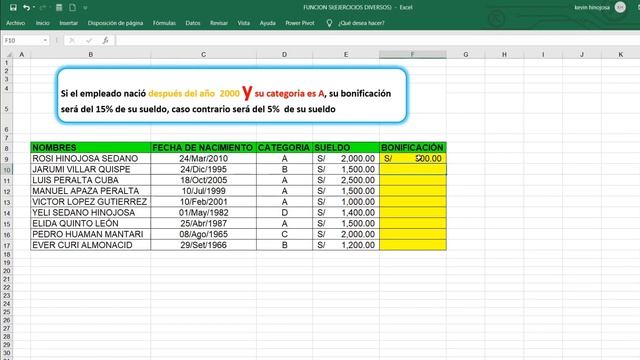Click the kevin hinojosa account avatar

(620, 7)
